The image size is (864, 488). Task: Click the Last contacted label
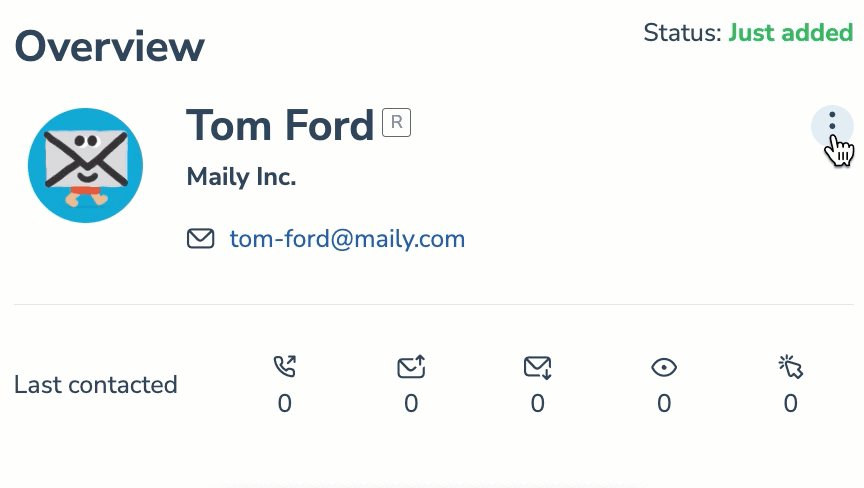(x=96, y=384)
